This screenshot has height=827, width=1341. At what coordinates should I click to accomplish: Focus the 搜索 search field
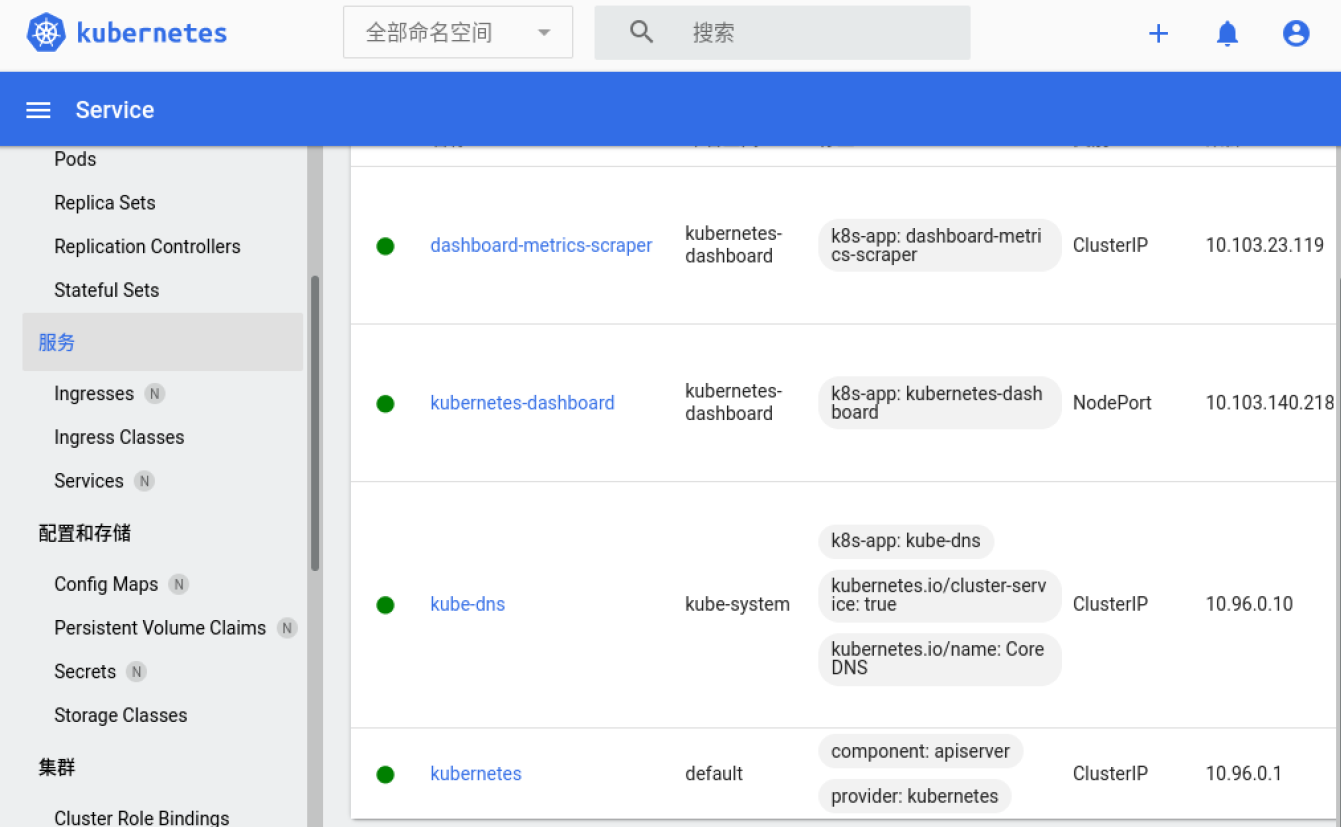782,32
